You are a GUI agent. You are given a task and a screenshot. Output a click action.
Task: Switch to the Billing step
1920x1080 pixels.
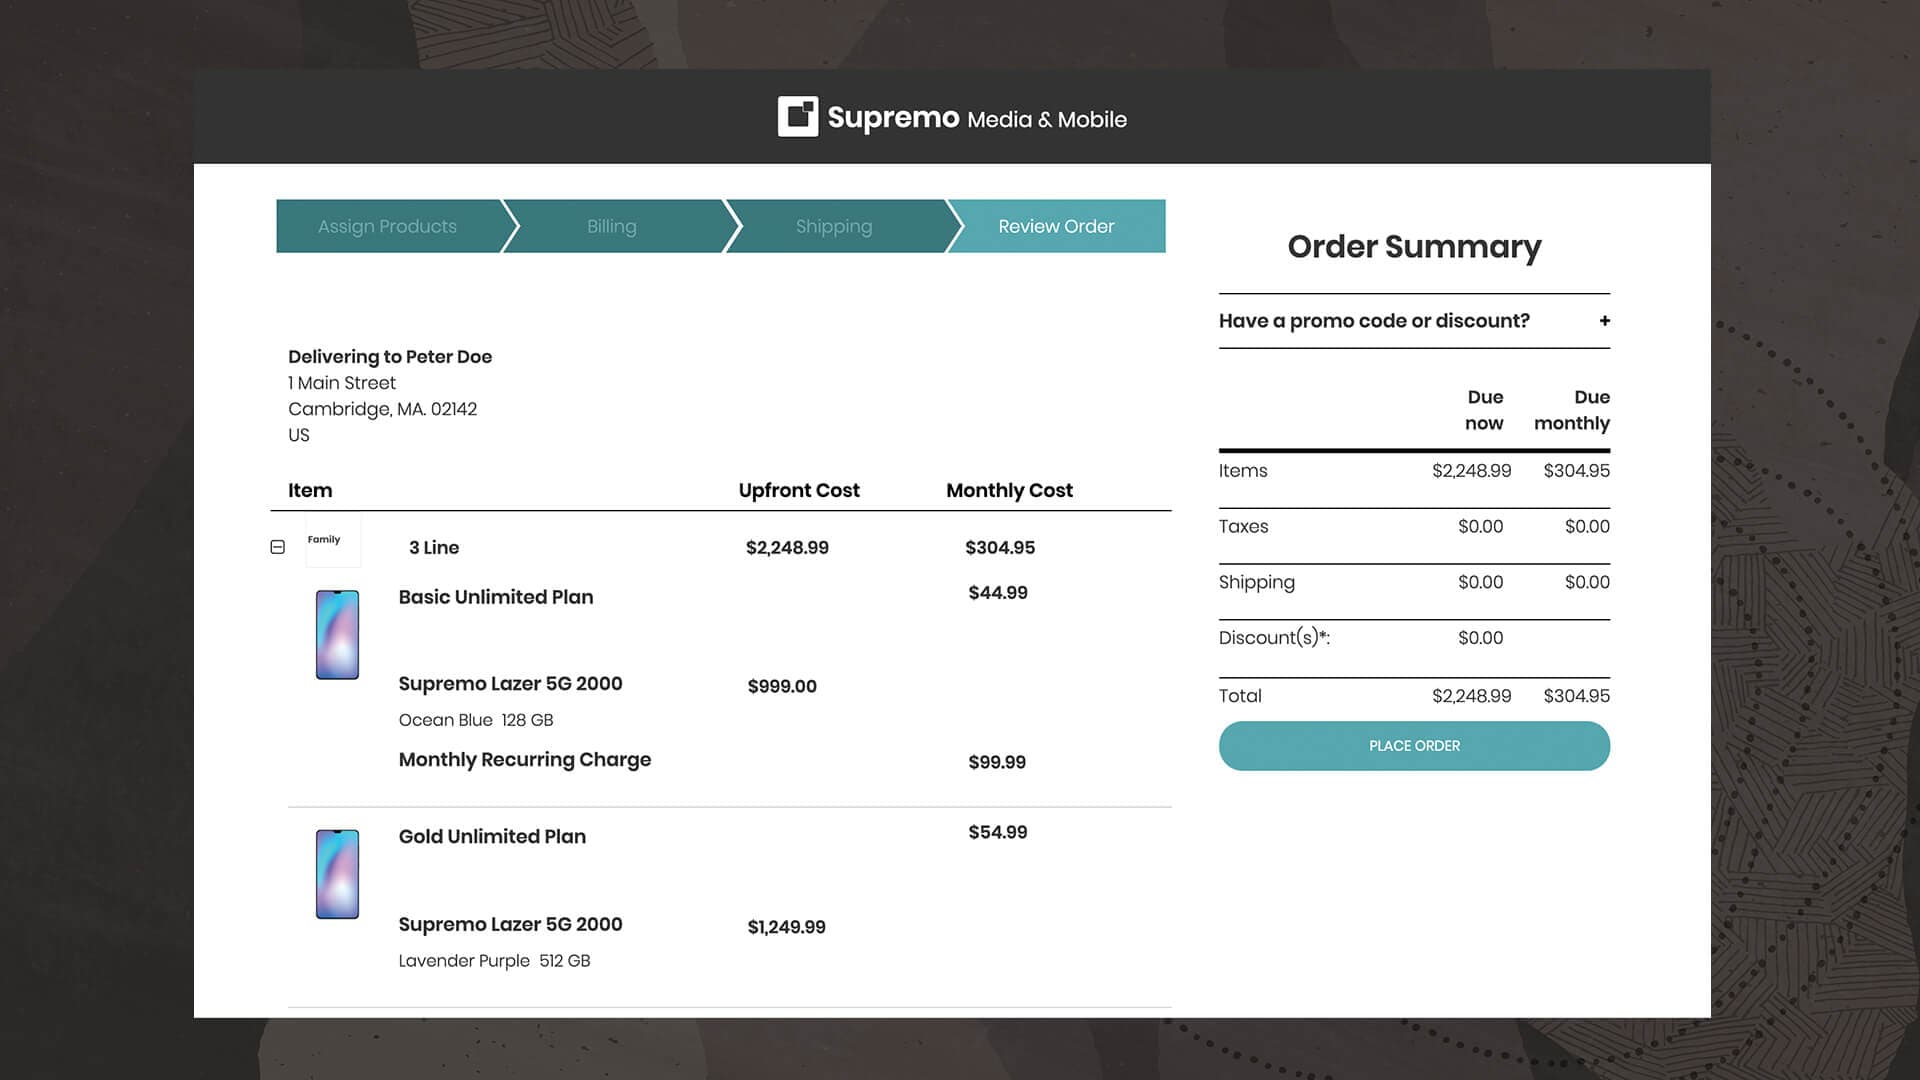[x=611, y=226]
